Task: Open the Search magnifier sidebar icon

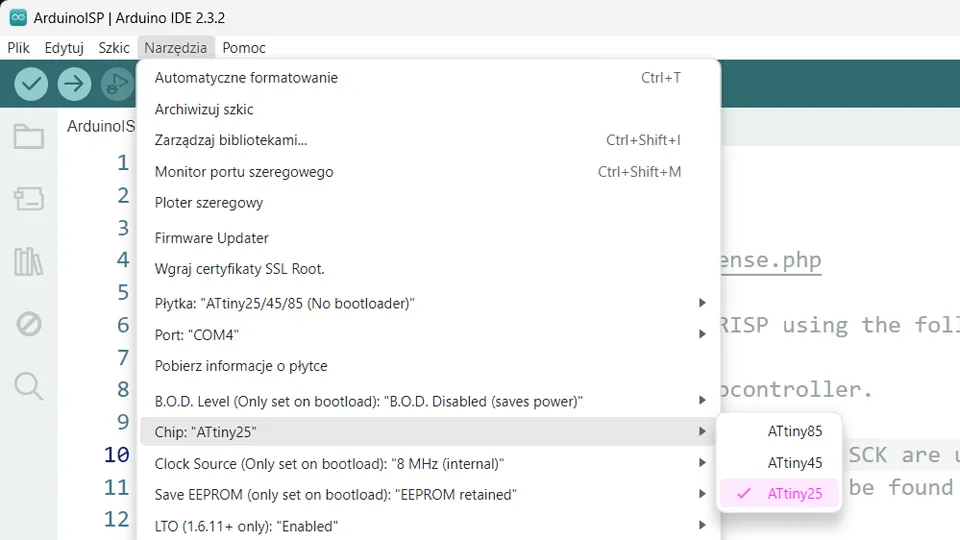Action: [x=28, y=386]
